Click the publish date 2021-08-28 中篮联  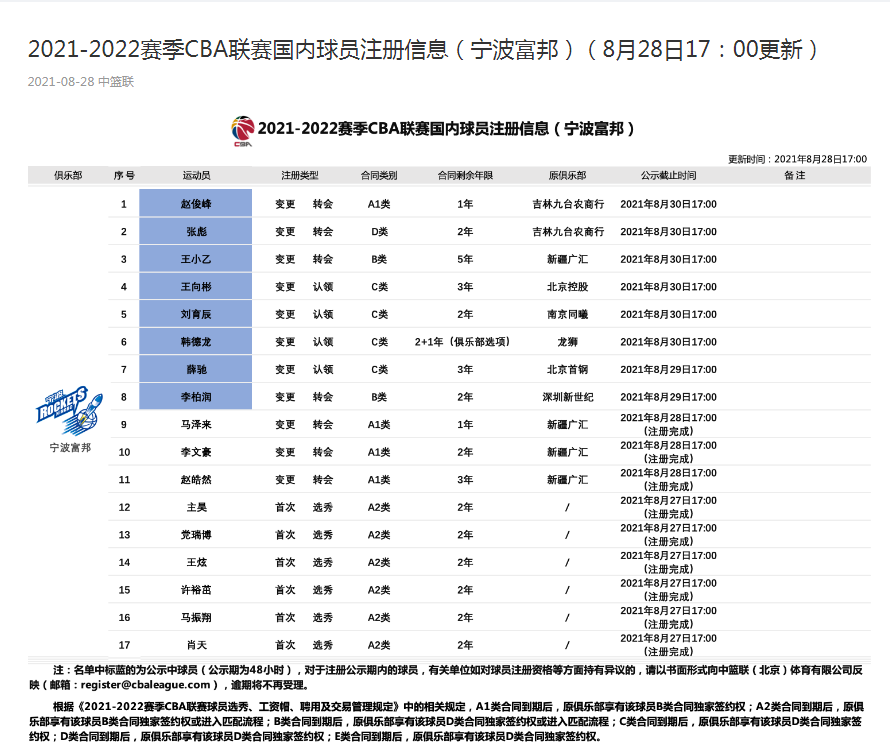(81, 82)
